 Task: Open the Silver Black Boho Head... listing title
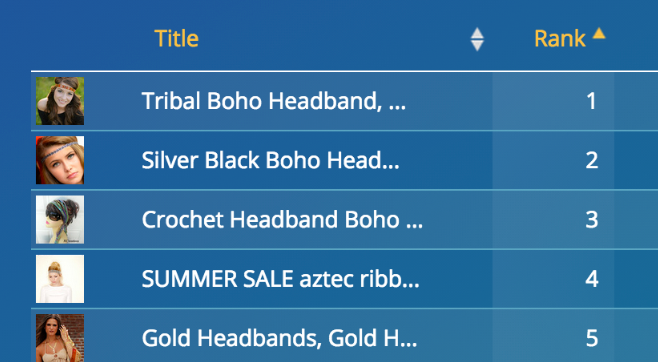271,160
